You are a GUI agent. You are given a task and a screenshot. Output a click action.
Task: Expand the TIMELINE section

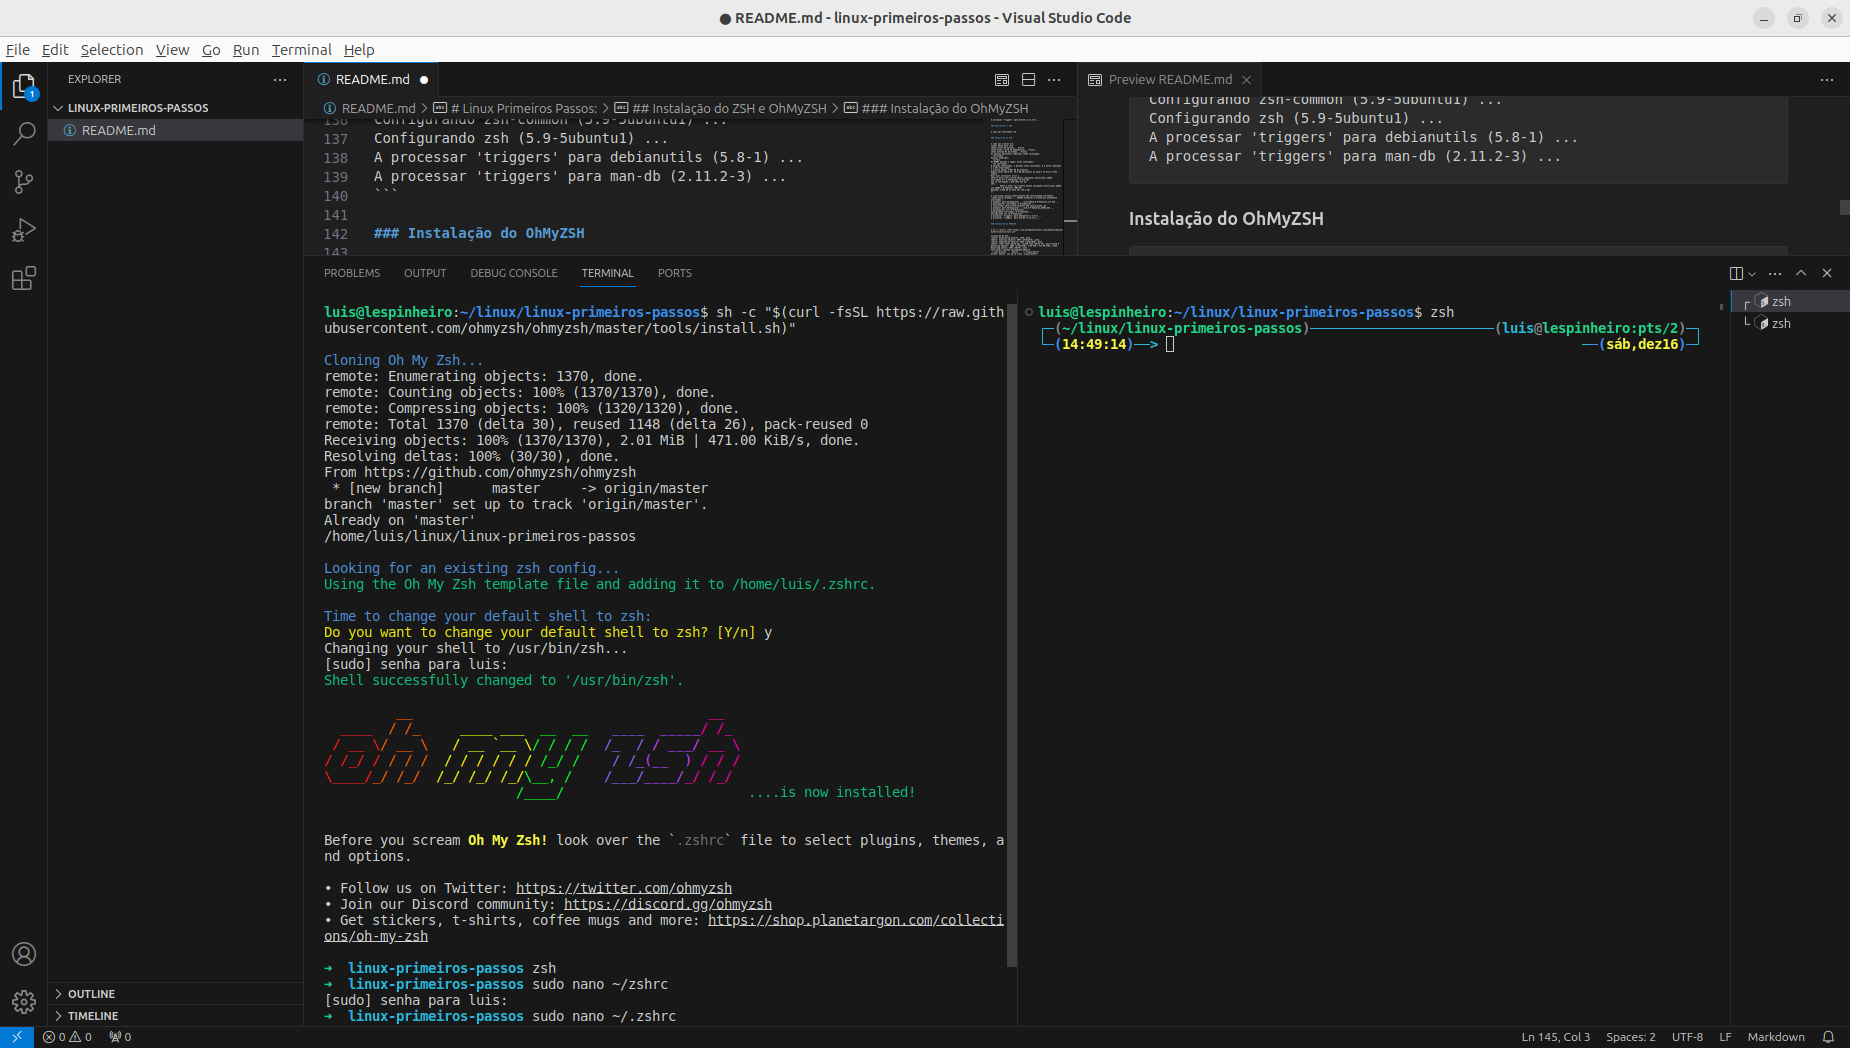tap(175, 1016)
